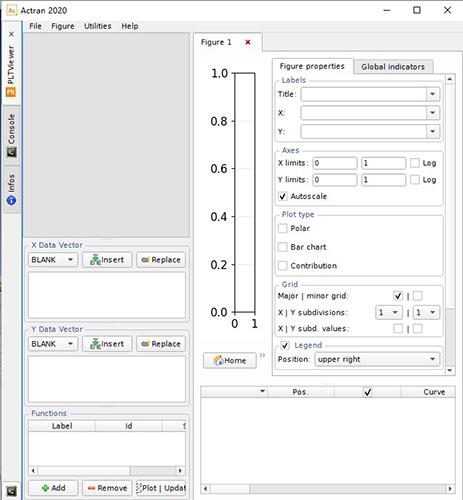Enable the Polar plot type checkbox

(282, 228)
